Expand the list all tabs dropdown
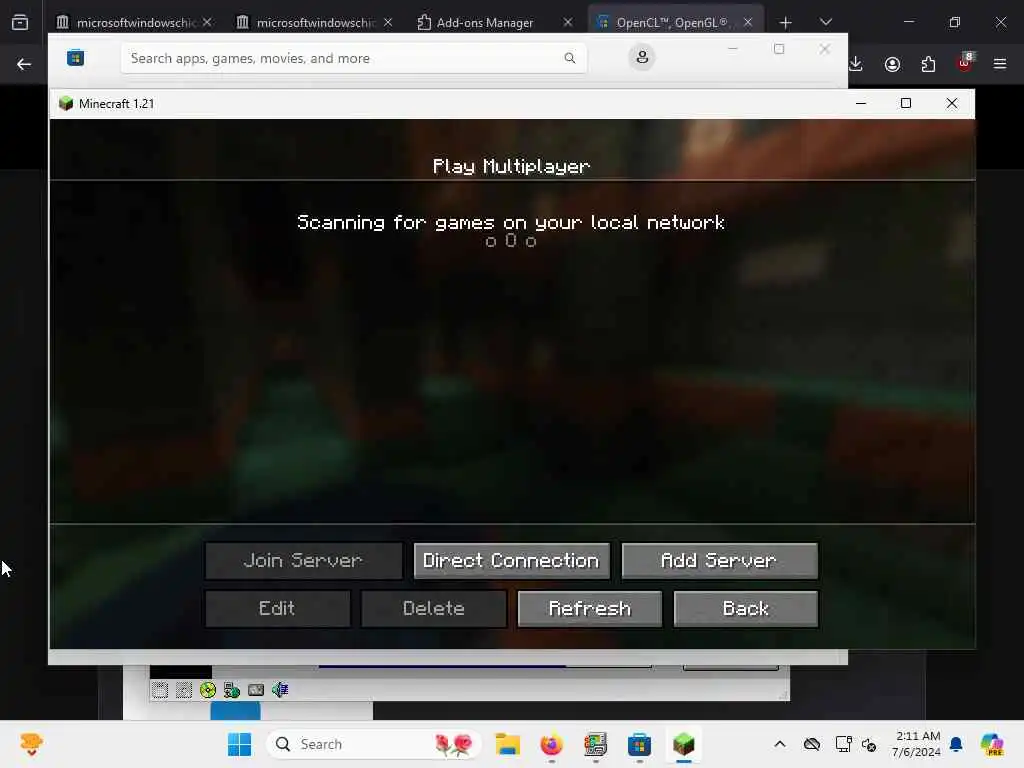The width and height of the screenshot is (1024, 768). click(x=825, y=22)
